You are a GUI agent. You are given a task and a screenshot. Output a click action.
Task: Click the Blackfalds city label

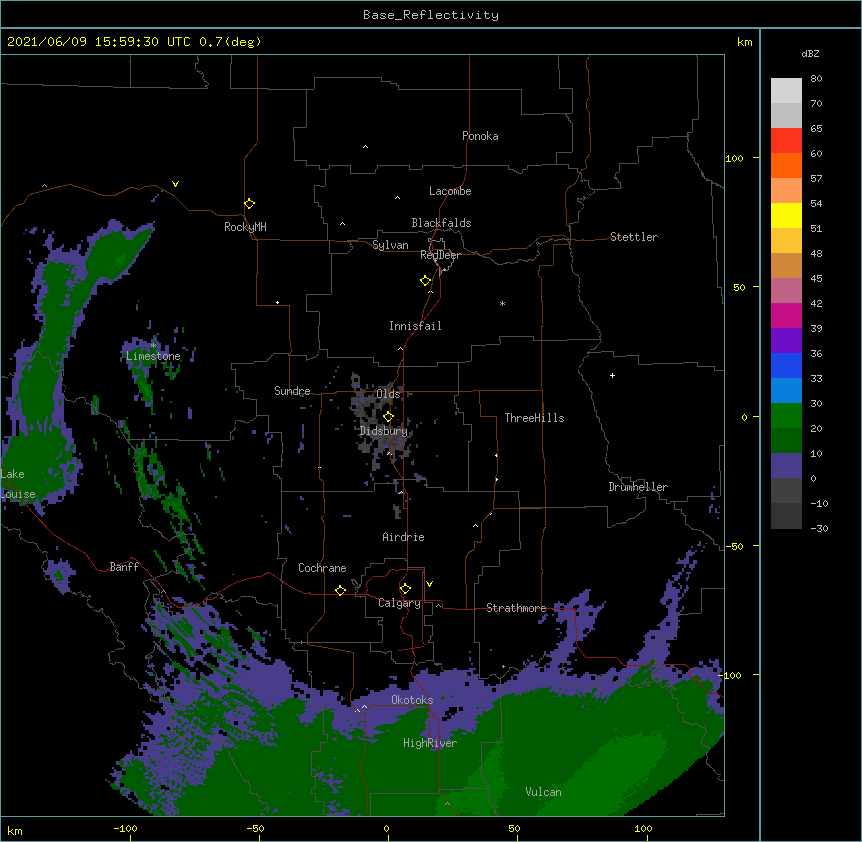click(441, 223)
